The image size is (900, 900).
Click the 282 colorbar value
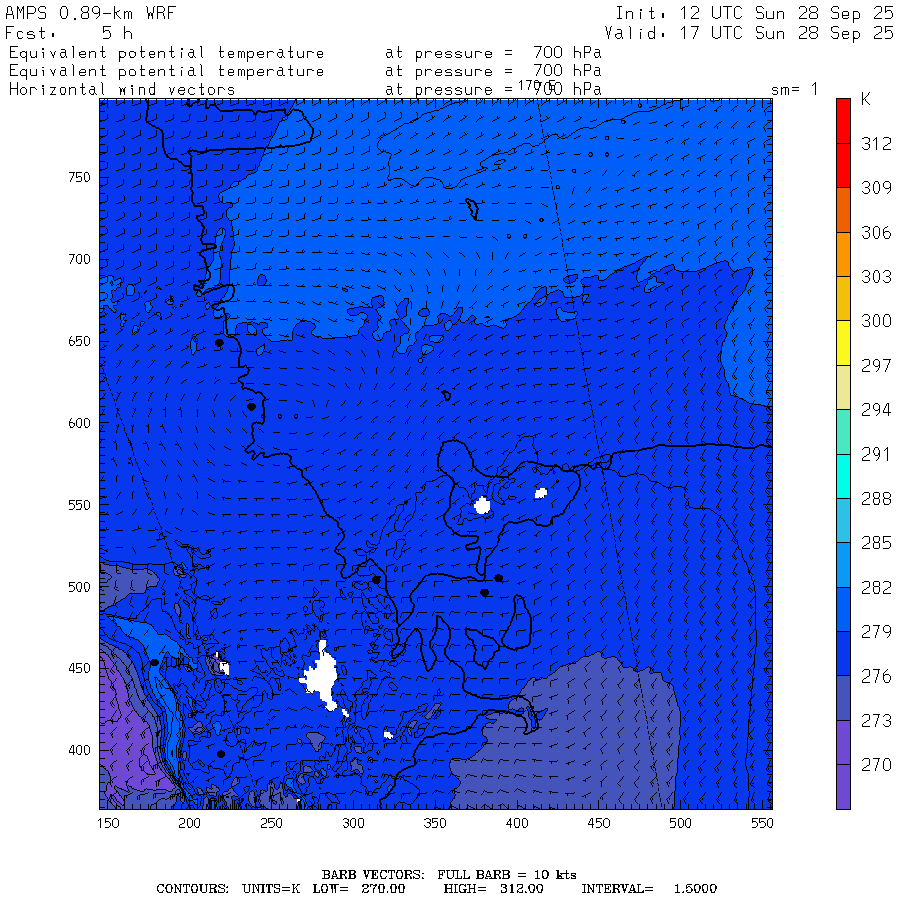[876, 587]
